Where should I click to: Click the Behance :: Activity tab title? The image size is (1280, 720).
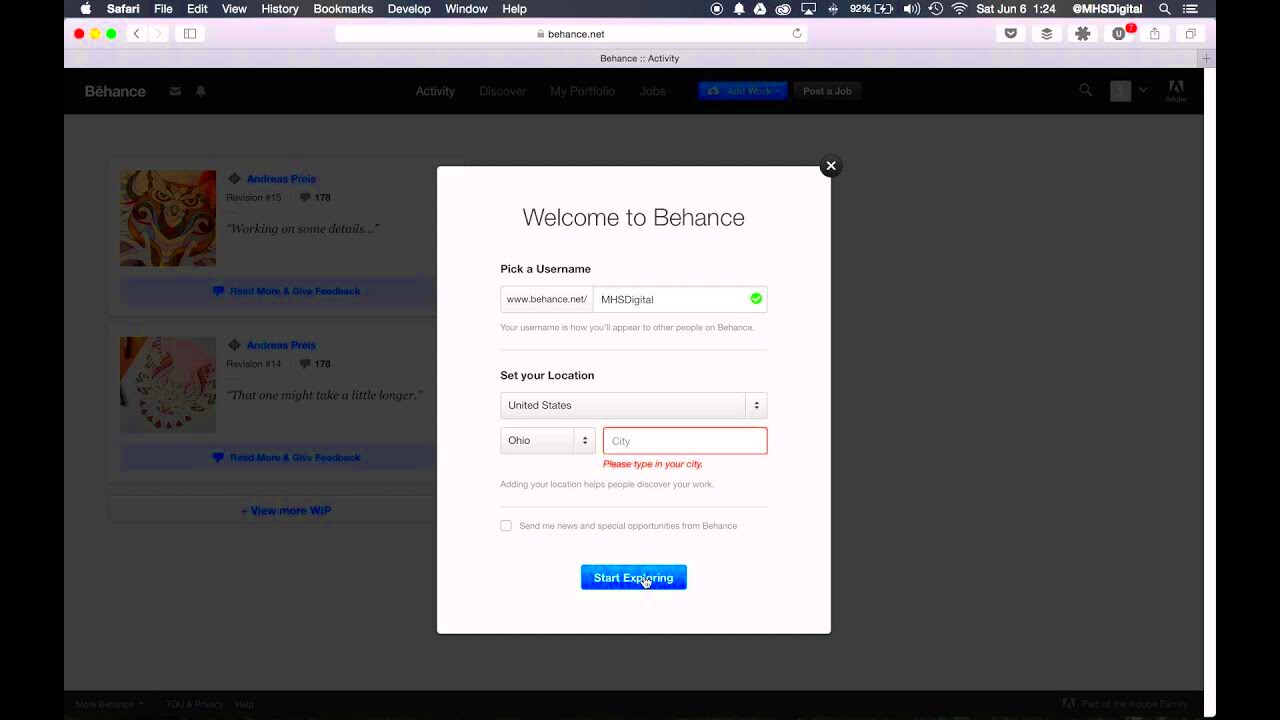[639, 59]
